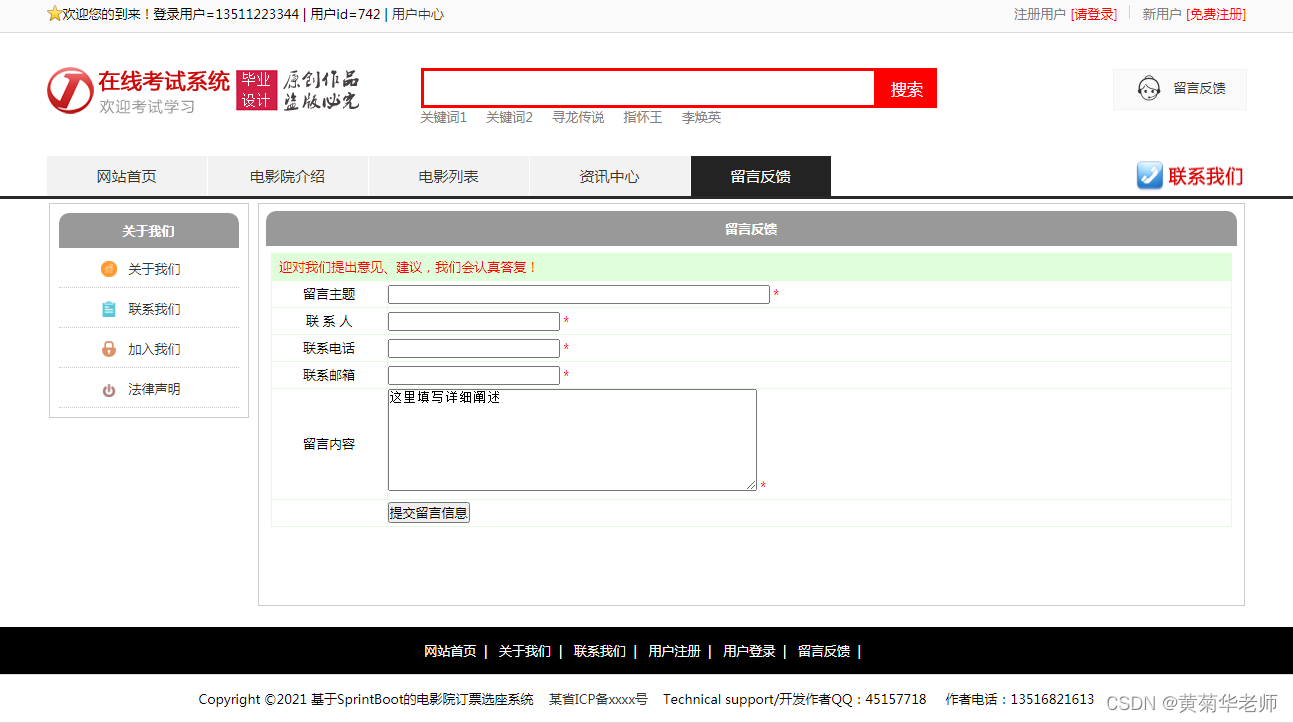Click the footer copyright line text
1293x723 pixels.
tap(366, 700)
